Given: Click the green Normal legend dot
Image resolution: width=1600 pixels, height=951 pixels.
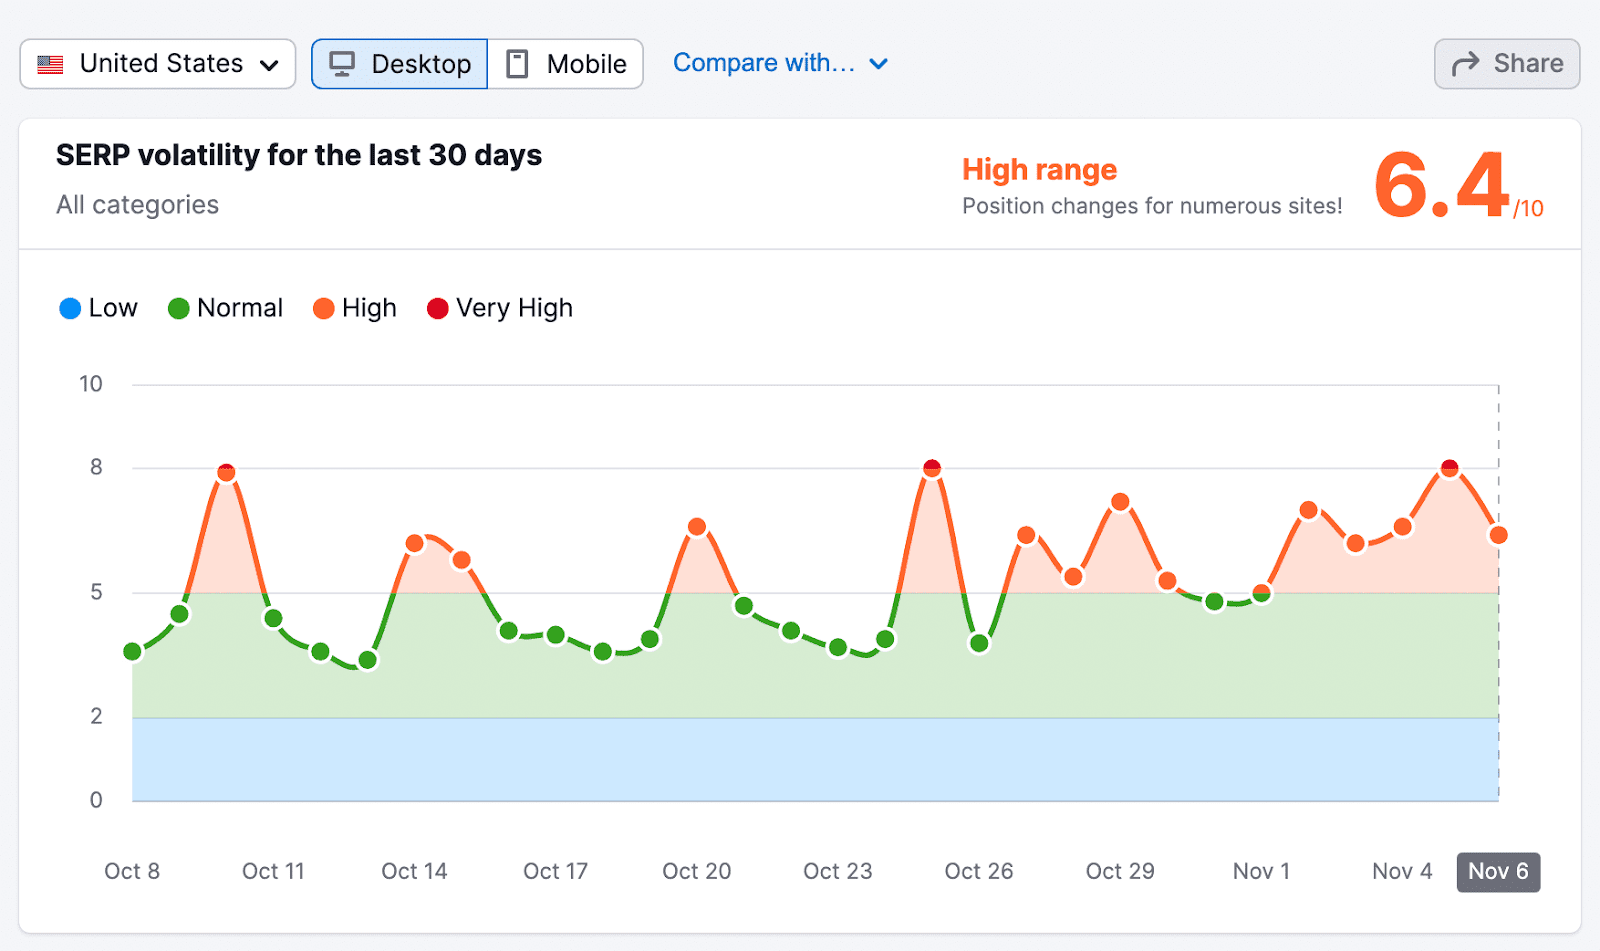Looking at the screenshot, I should 178,308.
